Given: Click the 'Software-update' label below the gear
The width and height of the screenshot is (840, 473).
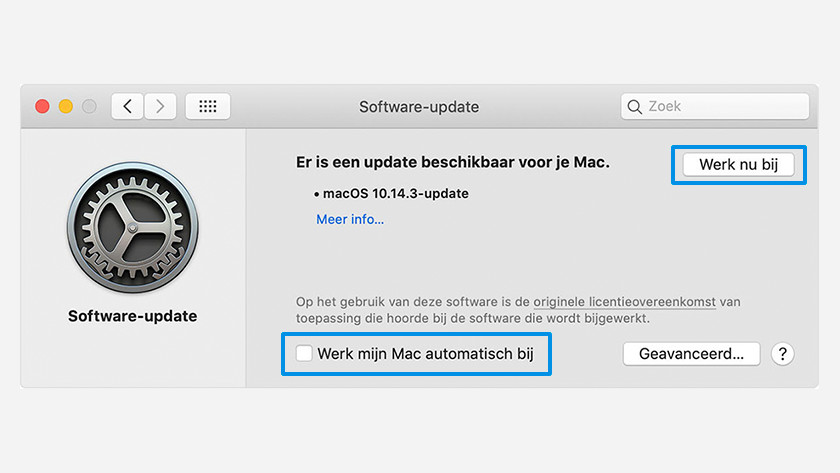Looking at the screenshot, I should point(132,316).
